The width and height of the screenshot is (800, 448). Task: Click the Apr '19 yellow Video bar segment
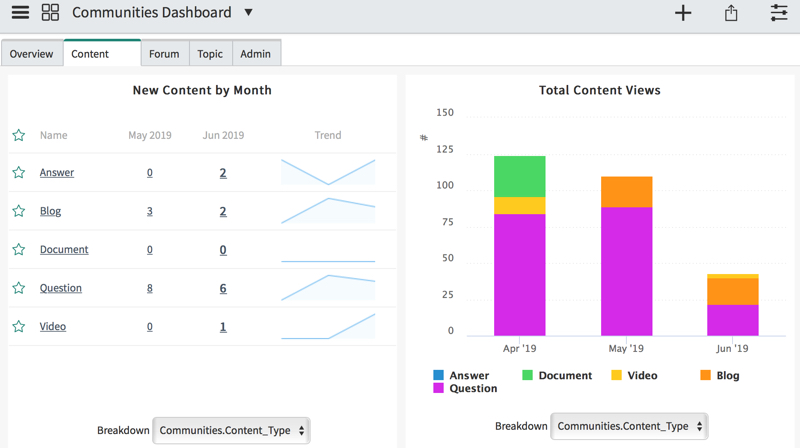point(519,205)
